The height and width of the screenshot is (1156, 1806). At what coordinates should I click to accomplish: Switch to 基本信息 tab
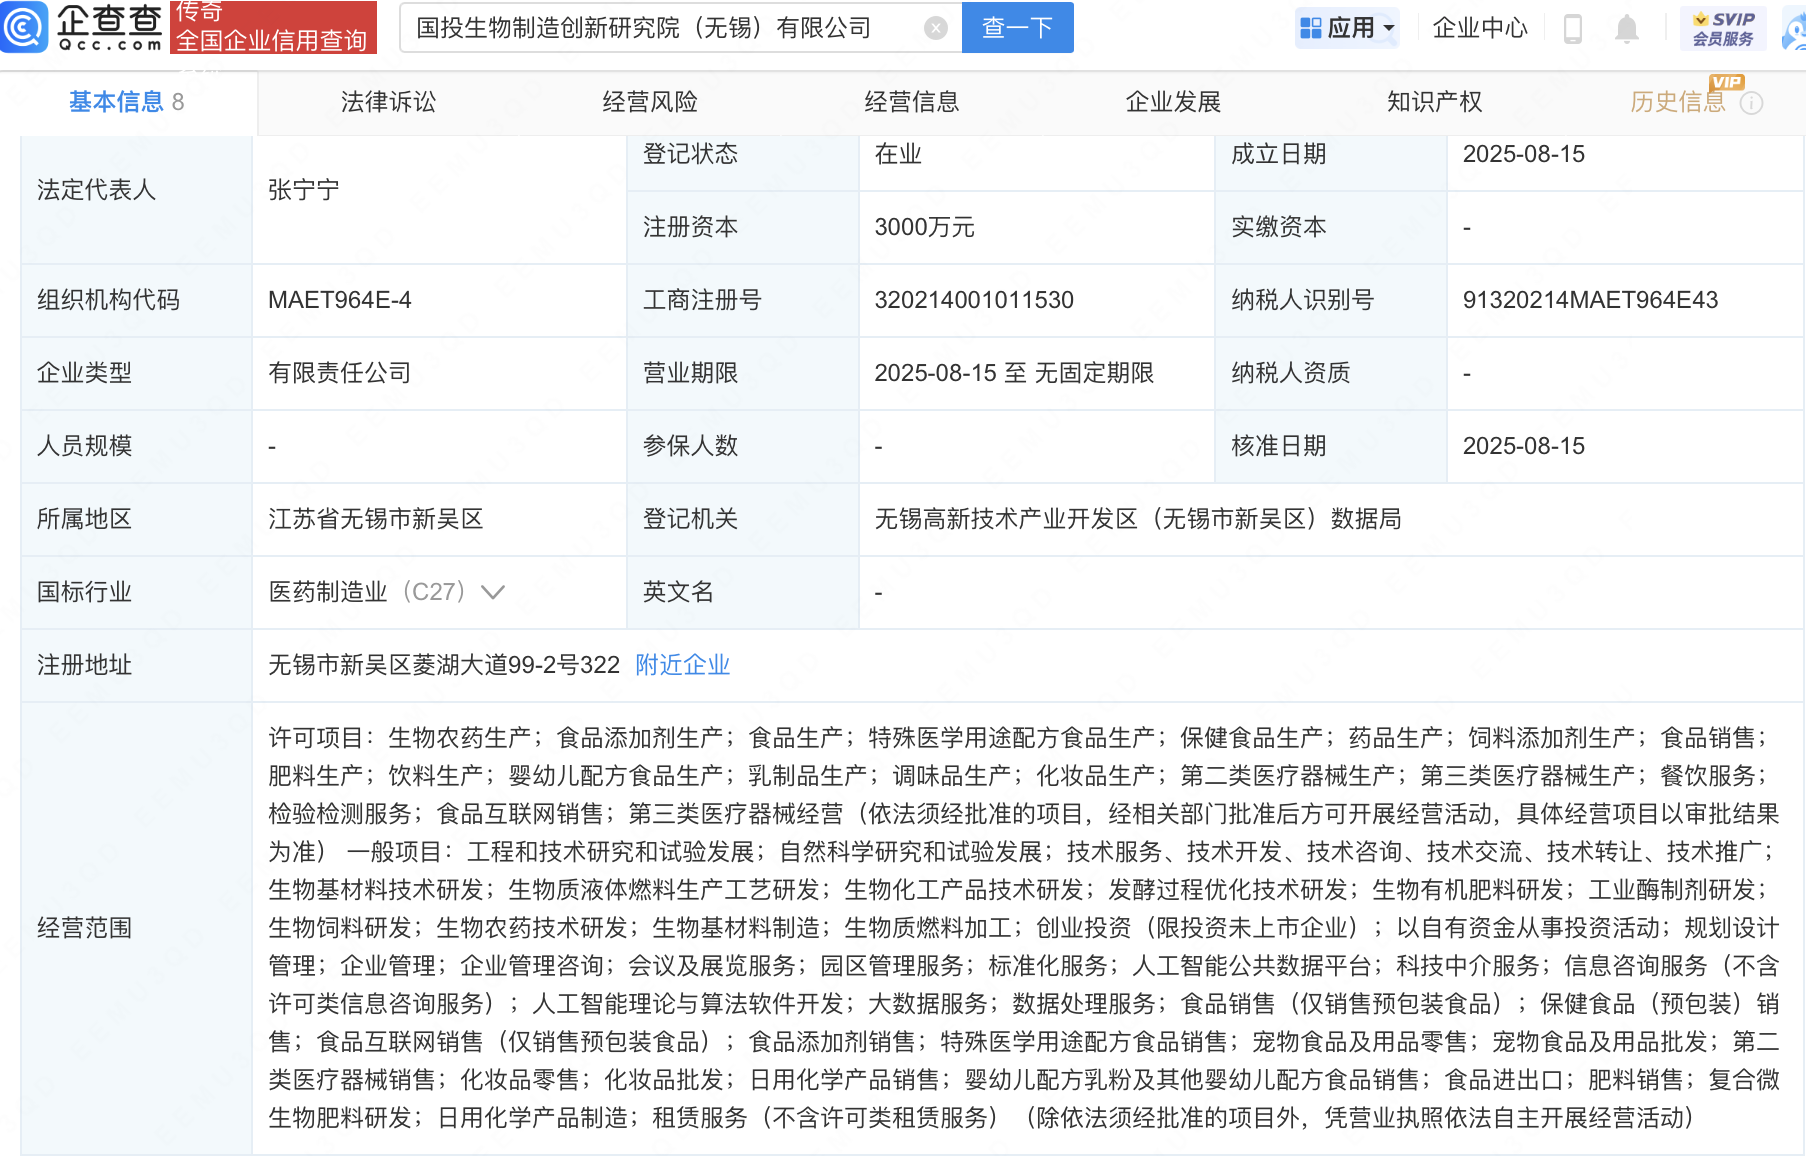click(x=127, y=102)
